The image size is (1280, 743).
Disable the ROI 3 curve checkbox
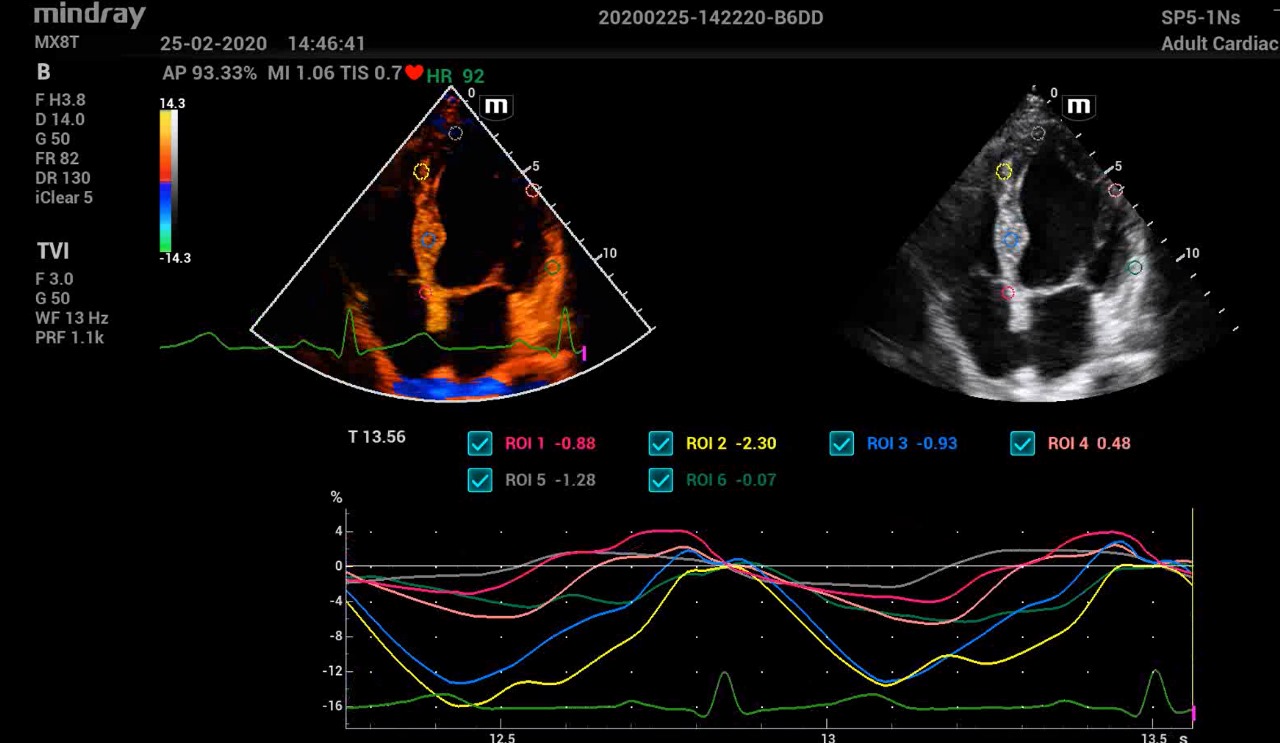click(x=842, y=443)
